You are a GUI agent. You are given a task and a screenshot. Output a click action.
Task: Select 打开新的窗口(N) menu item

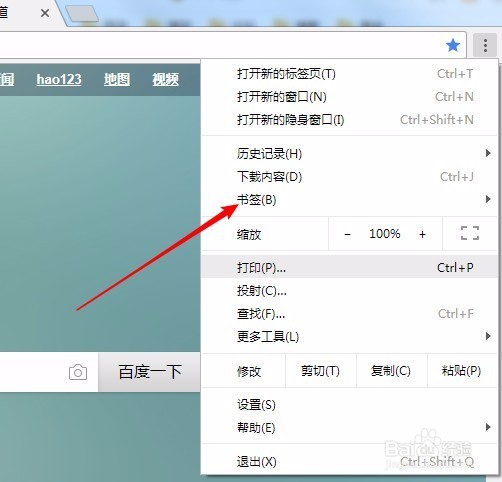349,97
